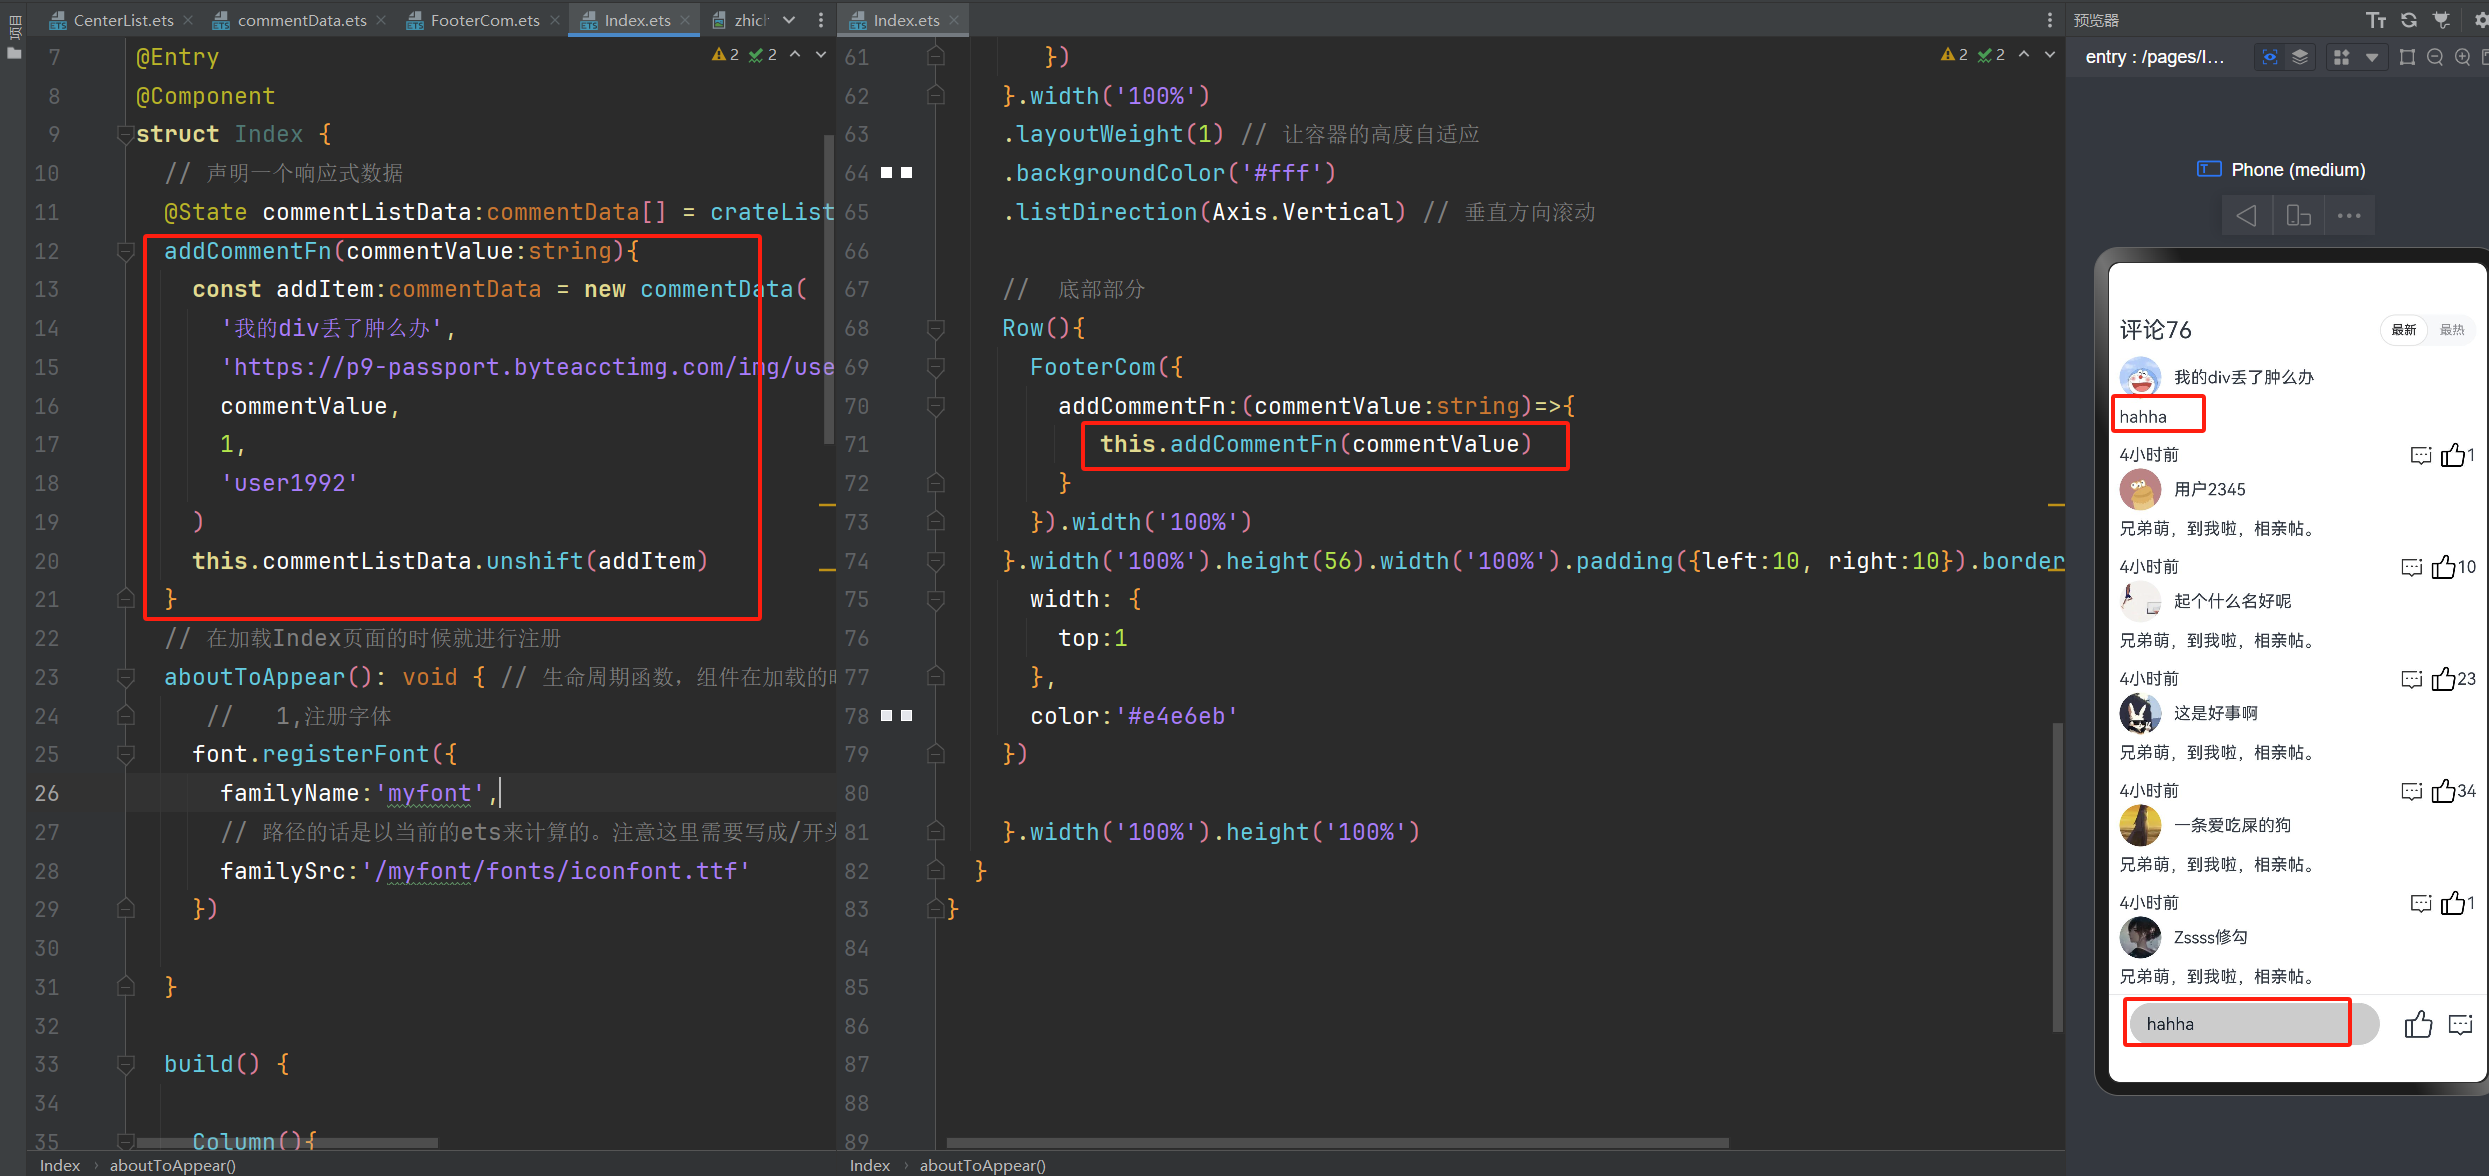The image size is (2489, 1176).
Task: Open the multi-device profile dropdown arrow
Action: click(x=2371, y=57)
